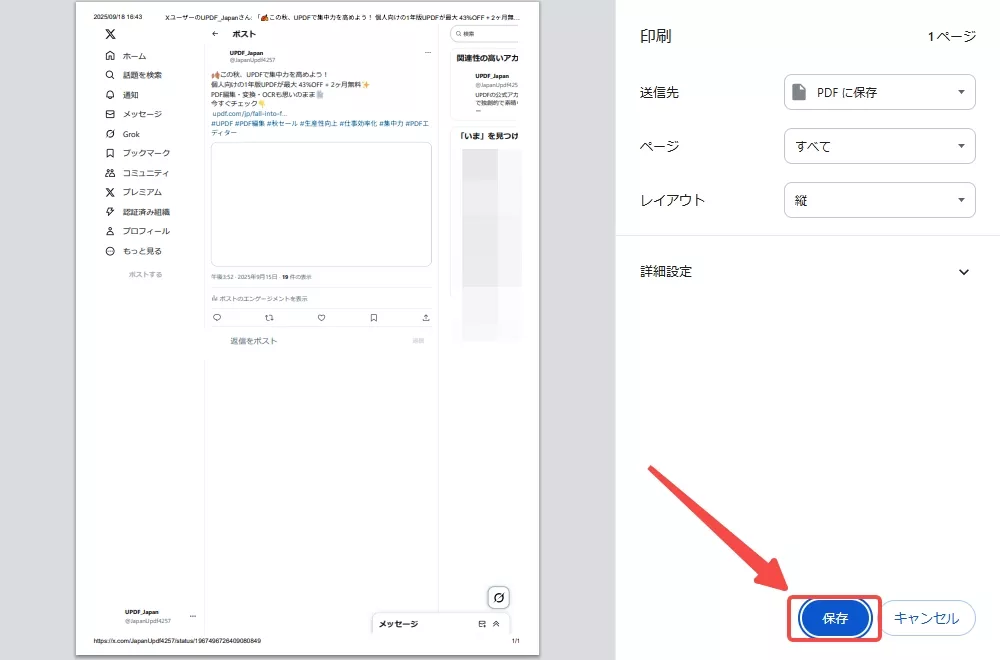The image size is (1000, 660).
Task: Click the reply bubble icon under the post
Action: [217, 318]
